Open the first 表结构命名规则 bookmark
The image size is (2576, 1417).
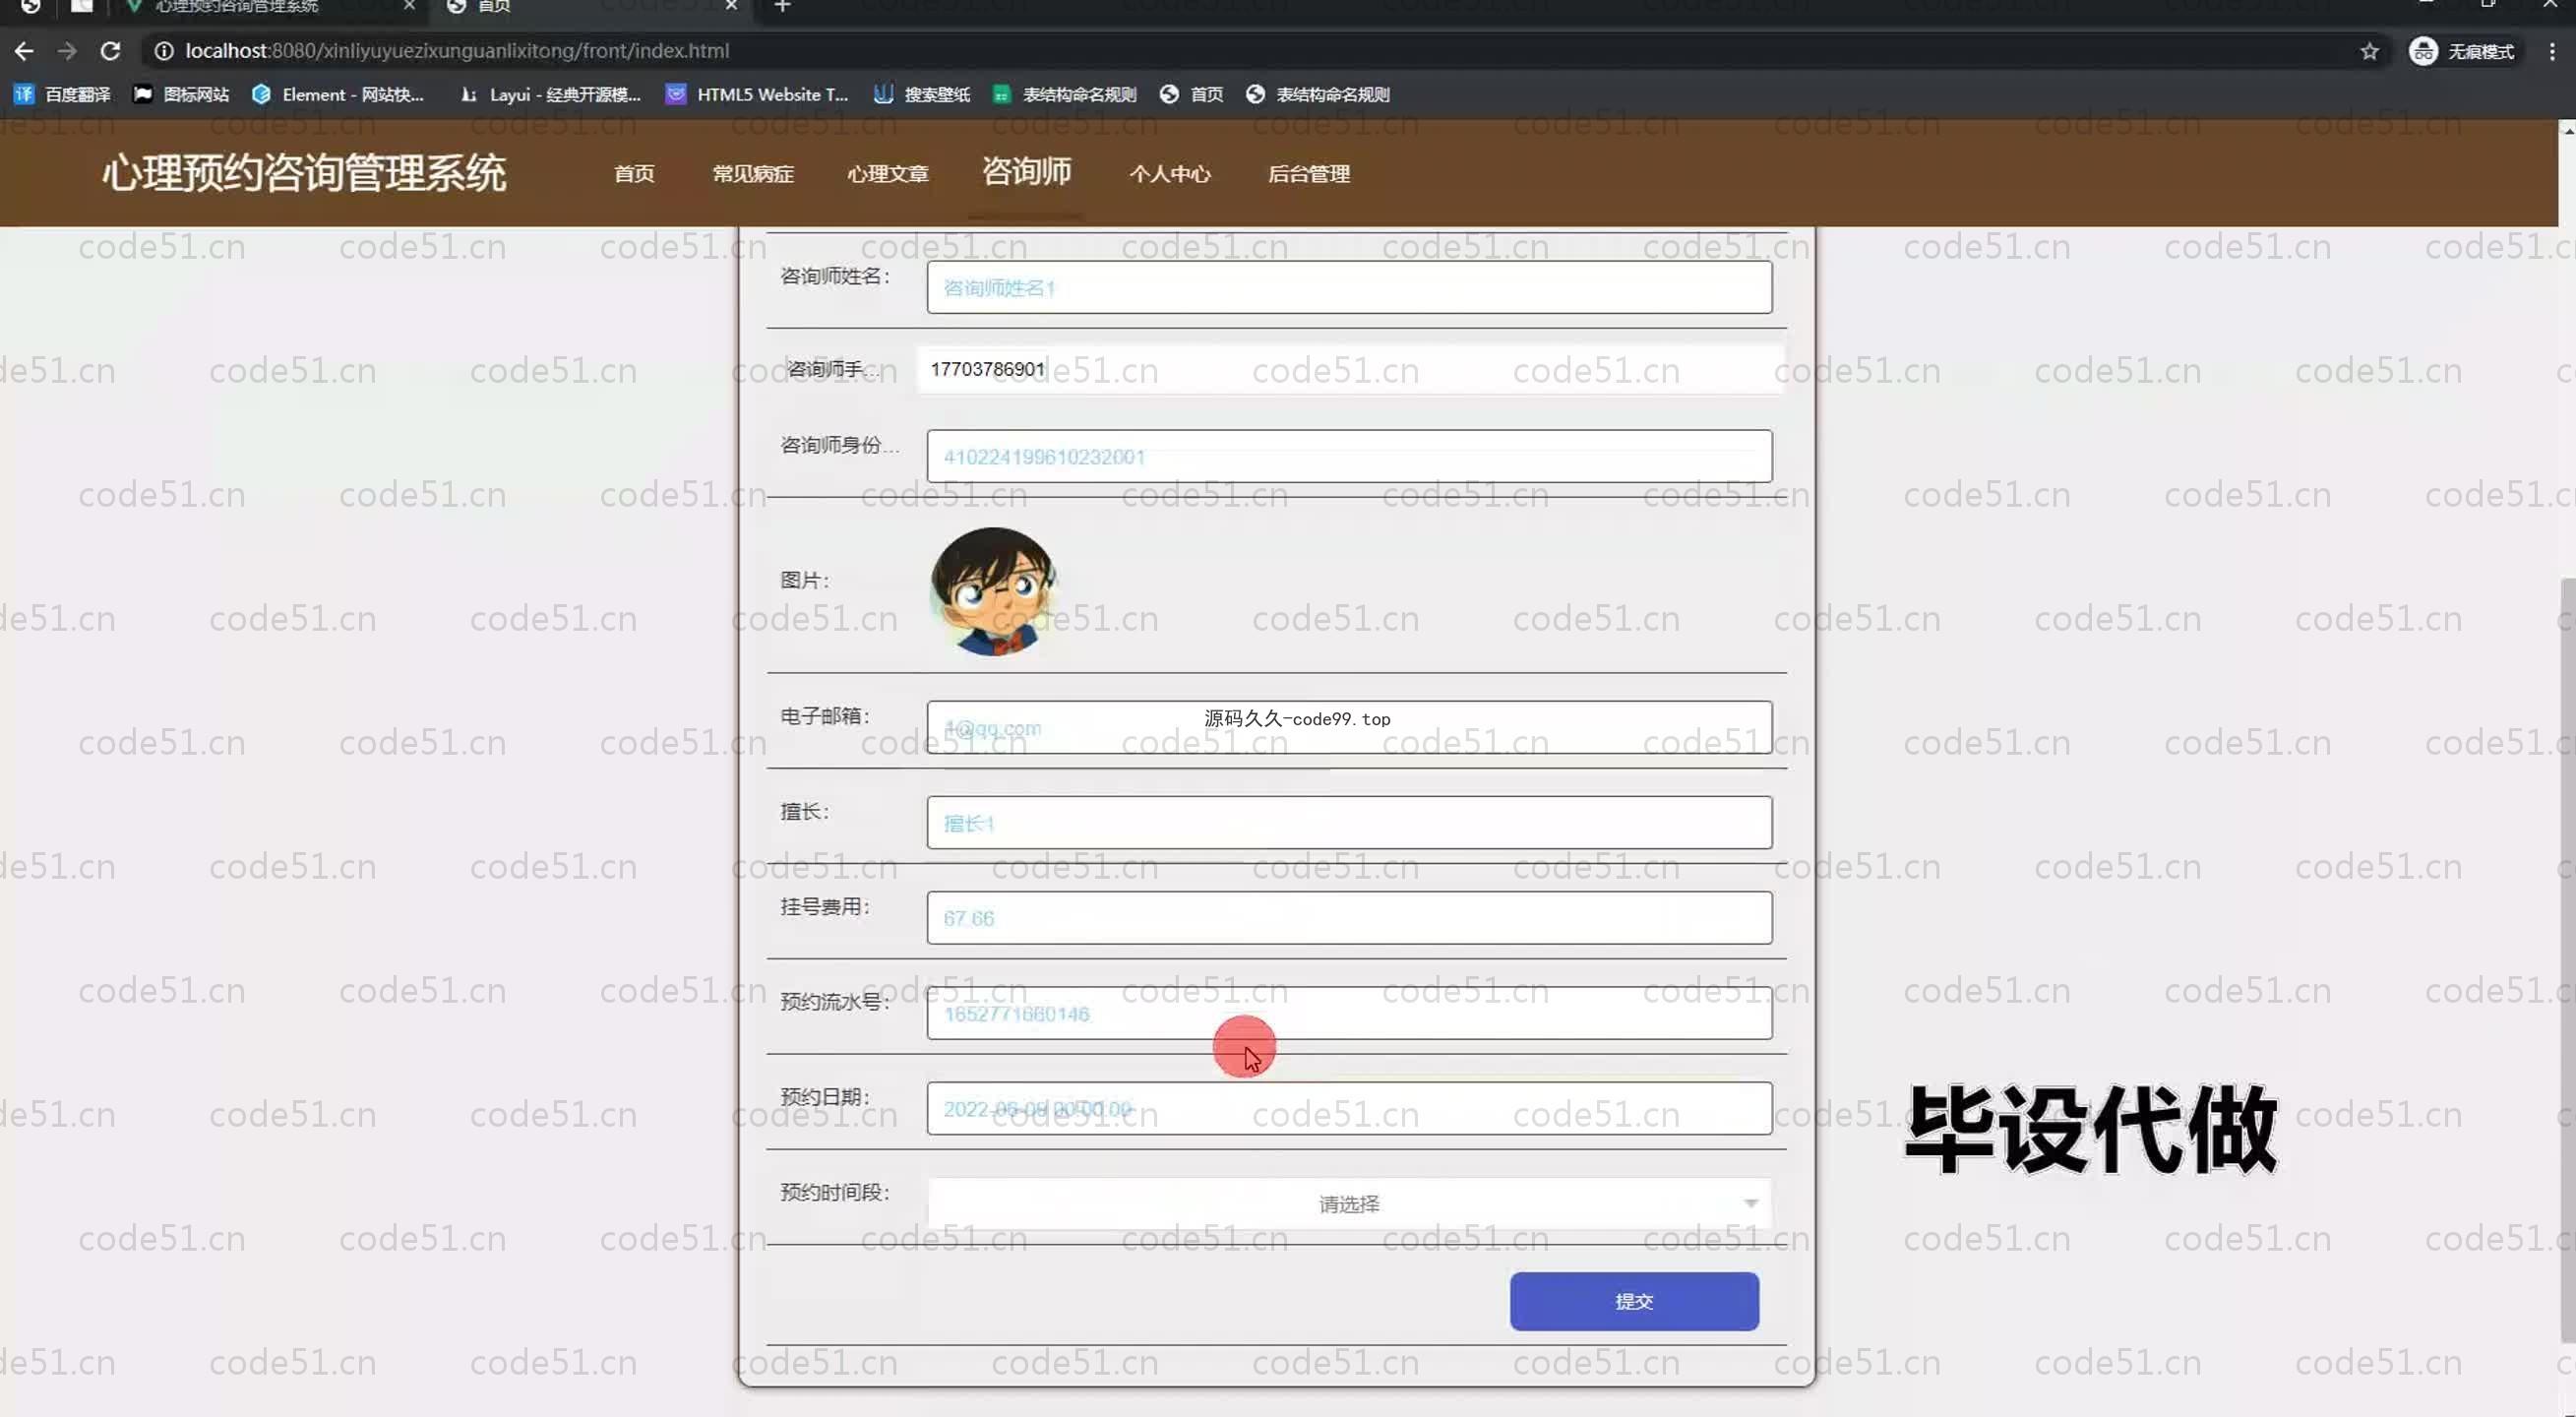pyautogui.click(x=1064, y=94)
